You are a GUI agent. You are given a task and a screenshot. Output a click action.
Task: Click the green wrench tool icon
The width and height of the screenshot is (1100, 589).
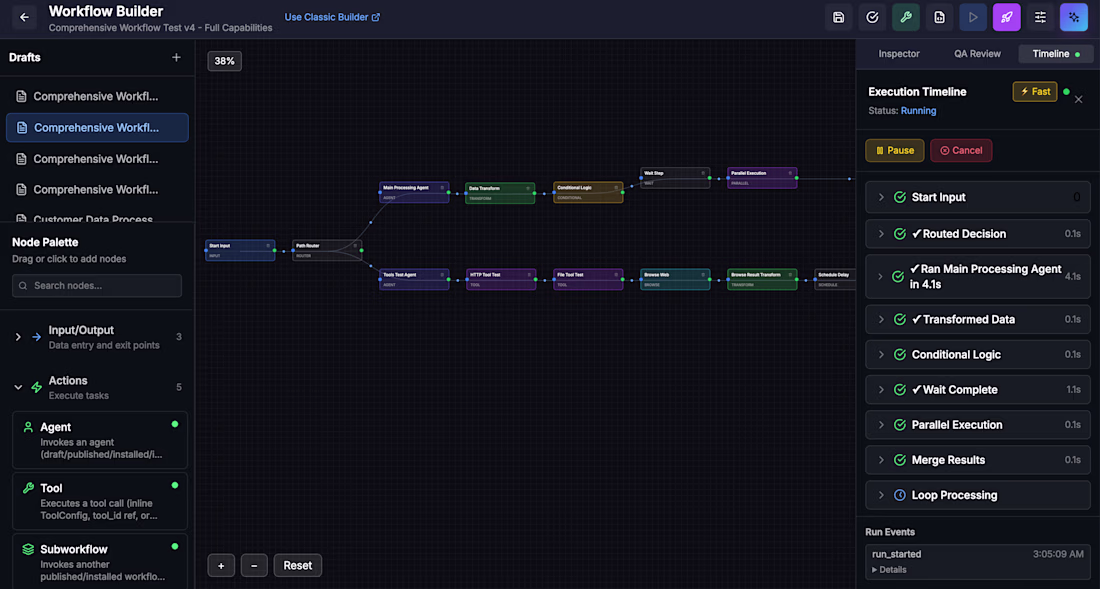(x=906, y=18)
